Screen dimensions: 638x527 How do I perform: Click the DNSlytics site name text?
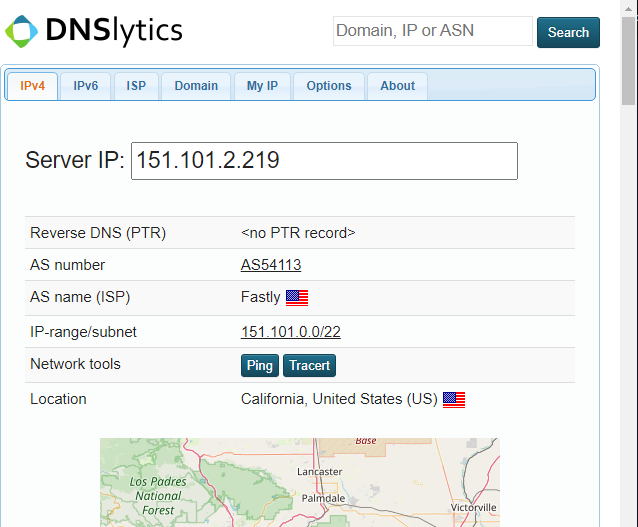point(114,31)
